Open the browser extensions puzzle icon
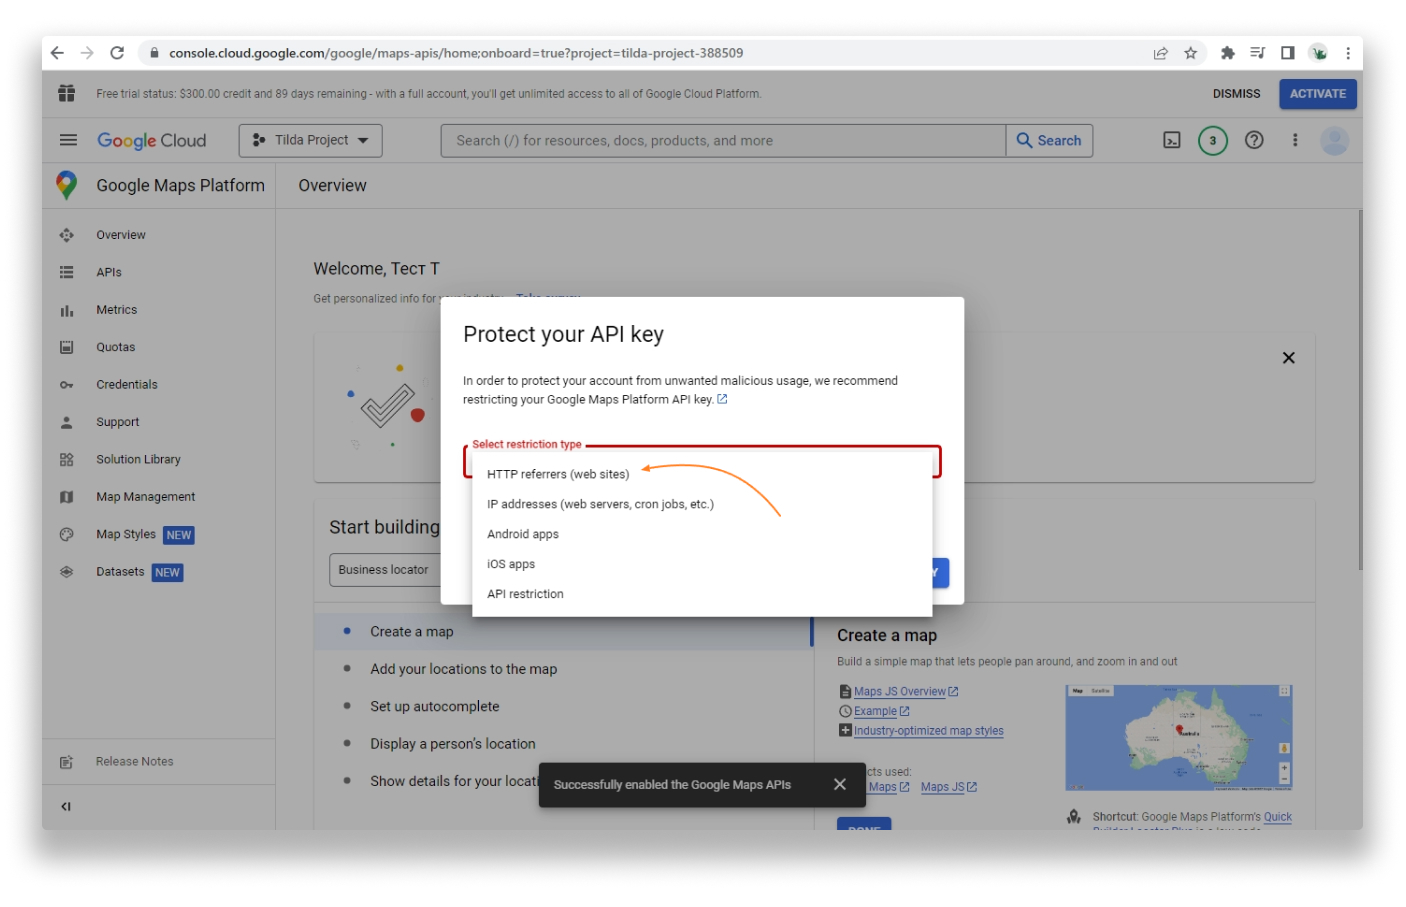 [x=1227, y=53]
